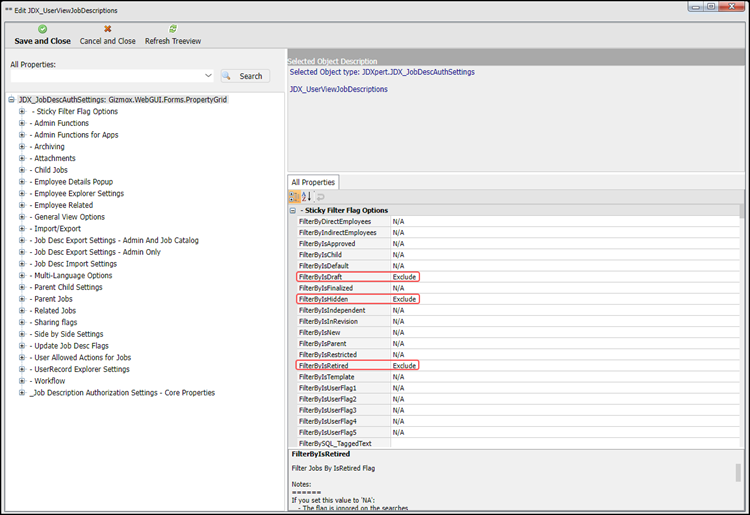
Task: Click N/A value for FilterByIsUserFlag1
Action: click(398, 388)
